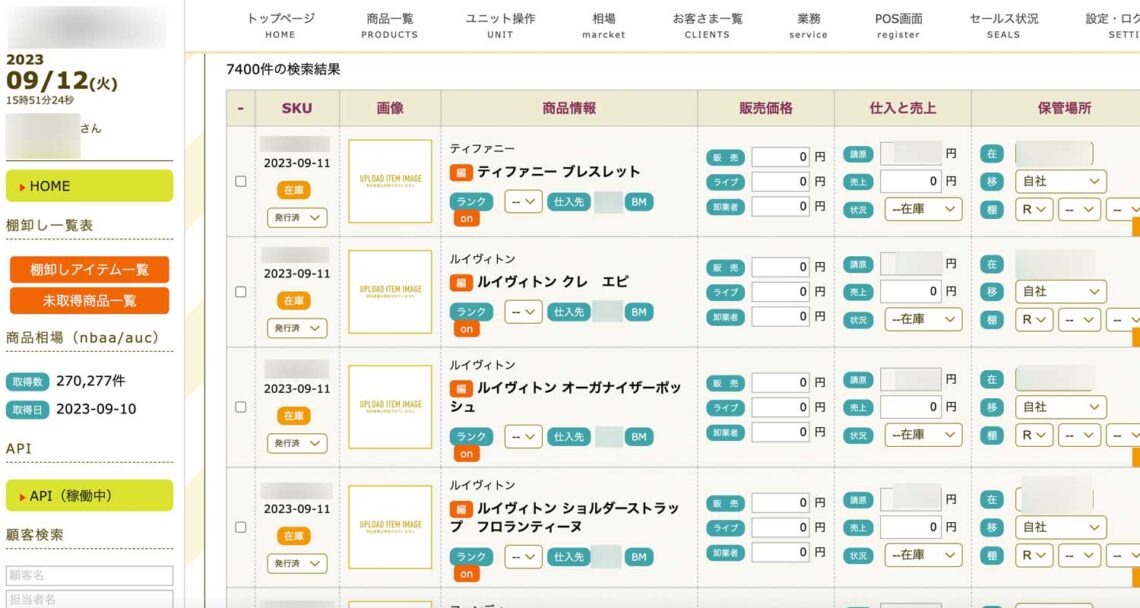Open the 商品一覧 PRODUCTS menu
This screenshot has height=608, width=1140.
tap(390, 25)
